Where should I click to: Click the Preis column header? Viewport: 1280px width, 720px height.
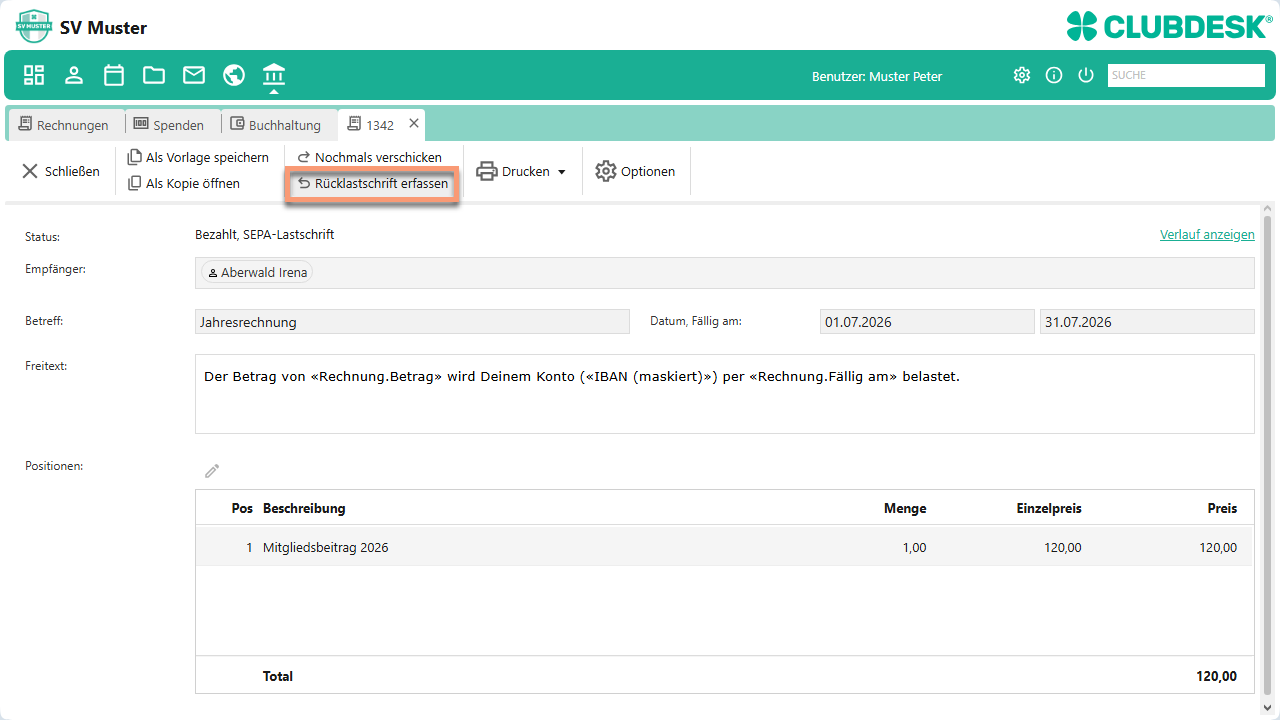1222,508
